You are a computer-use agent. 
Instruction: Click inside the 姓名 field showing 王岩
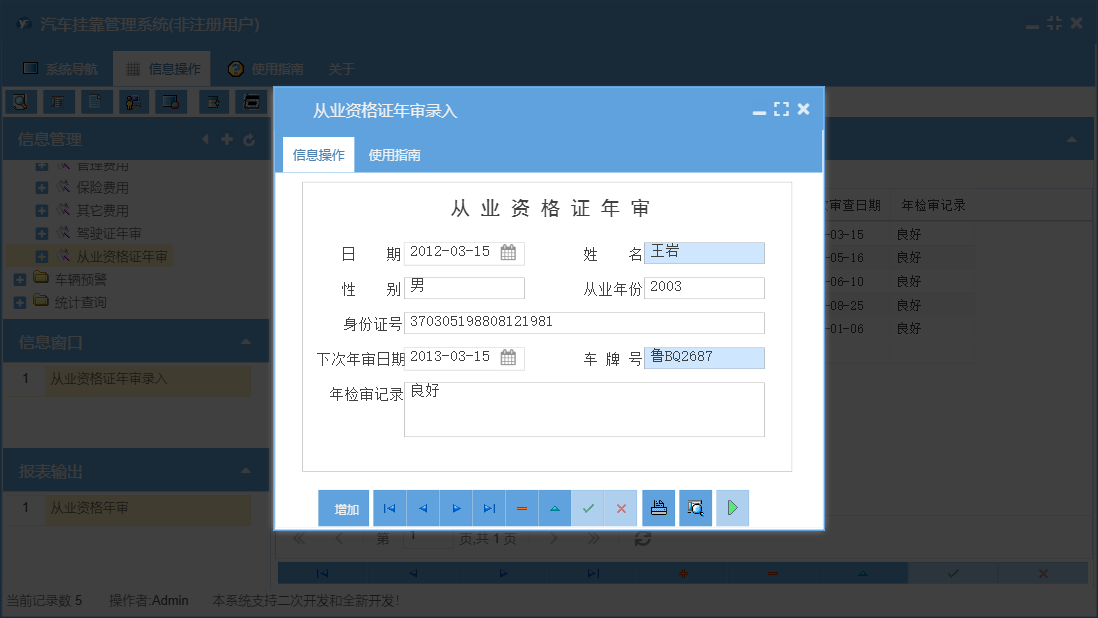point(705,253)
